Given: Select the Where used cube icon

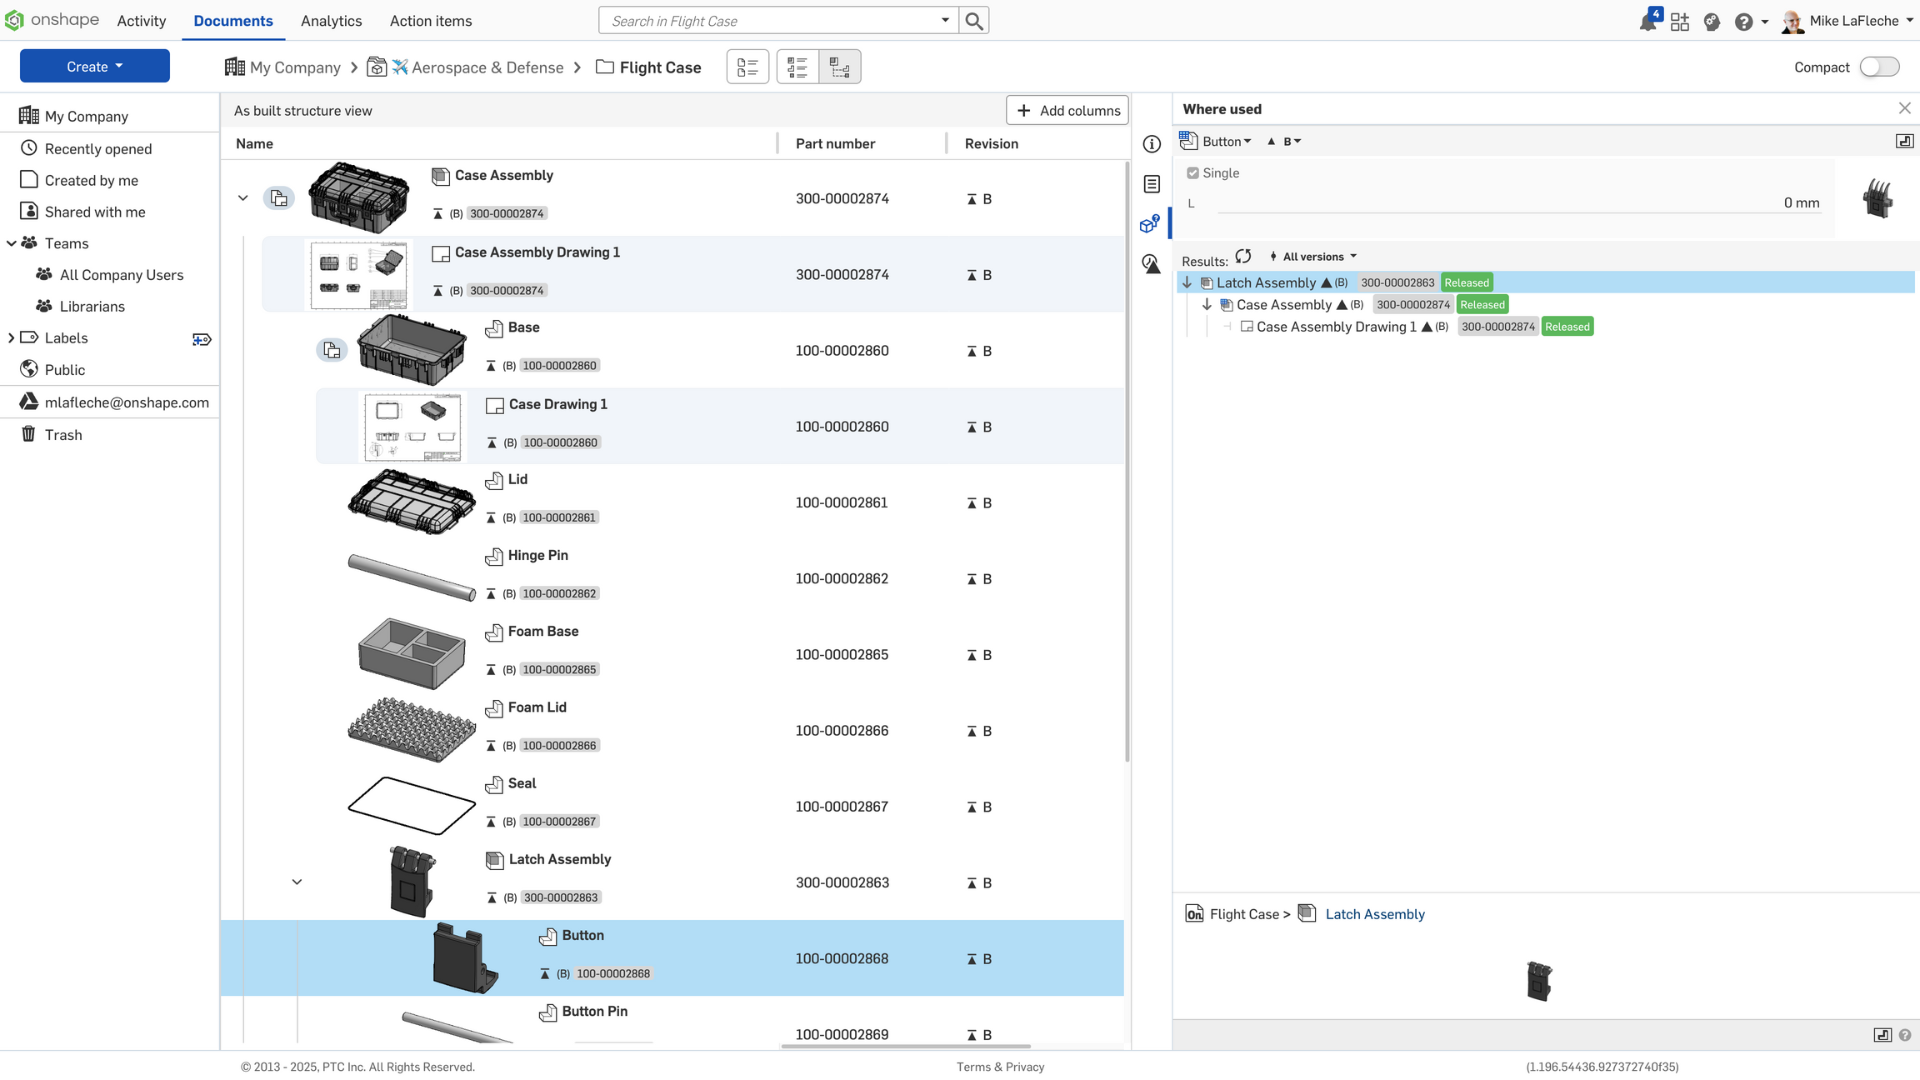Looking at the screenshot, I should click(x=1149, y=224).
